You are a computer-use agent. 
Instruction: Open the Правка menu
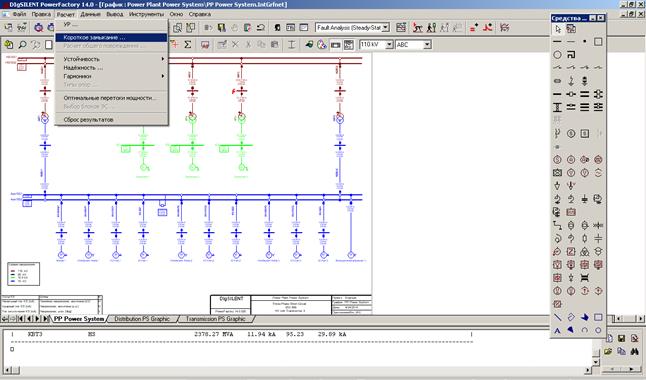pos(41,14)
